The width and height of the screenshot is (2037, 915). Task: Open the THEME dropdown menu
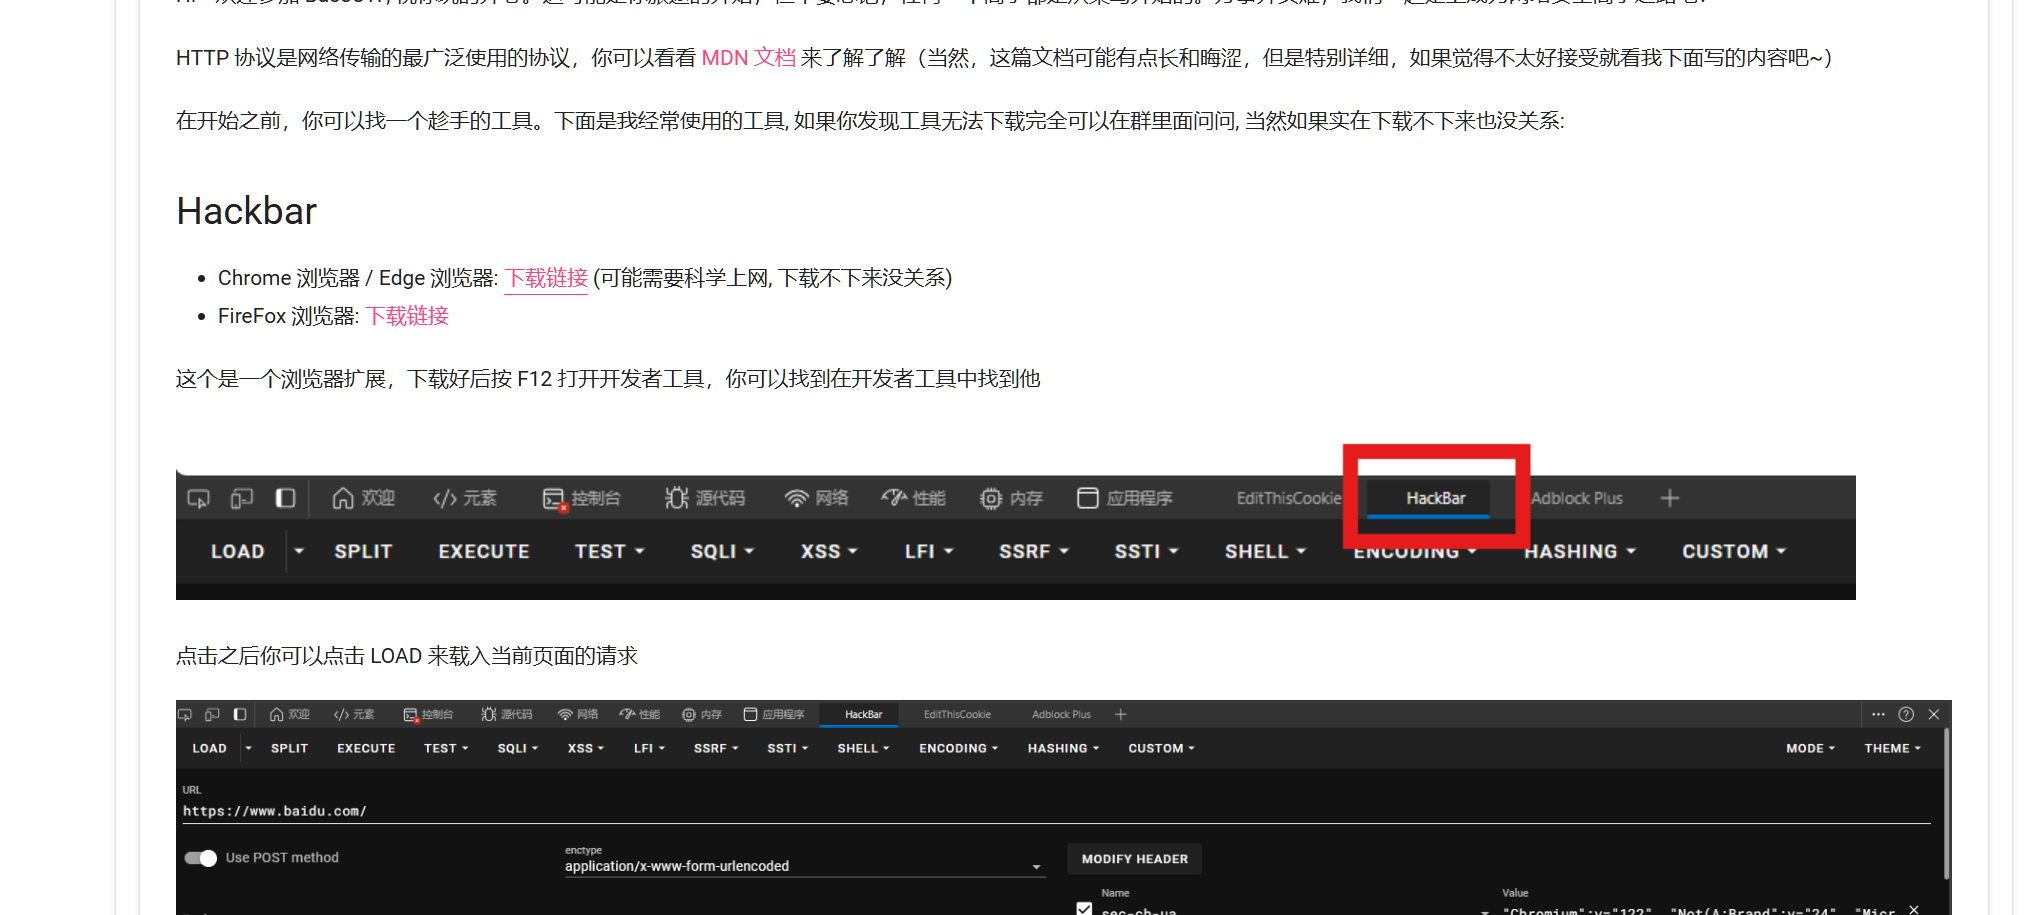(x=1892, y=748)
